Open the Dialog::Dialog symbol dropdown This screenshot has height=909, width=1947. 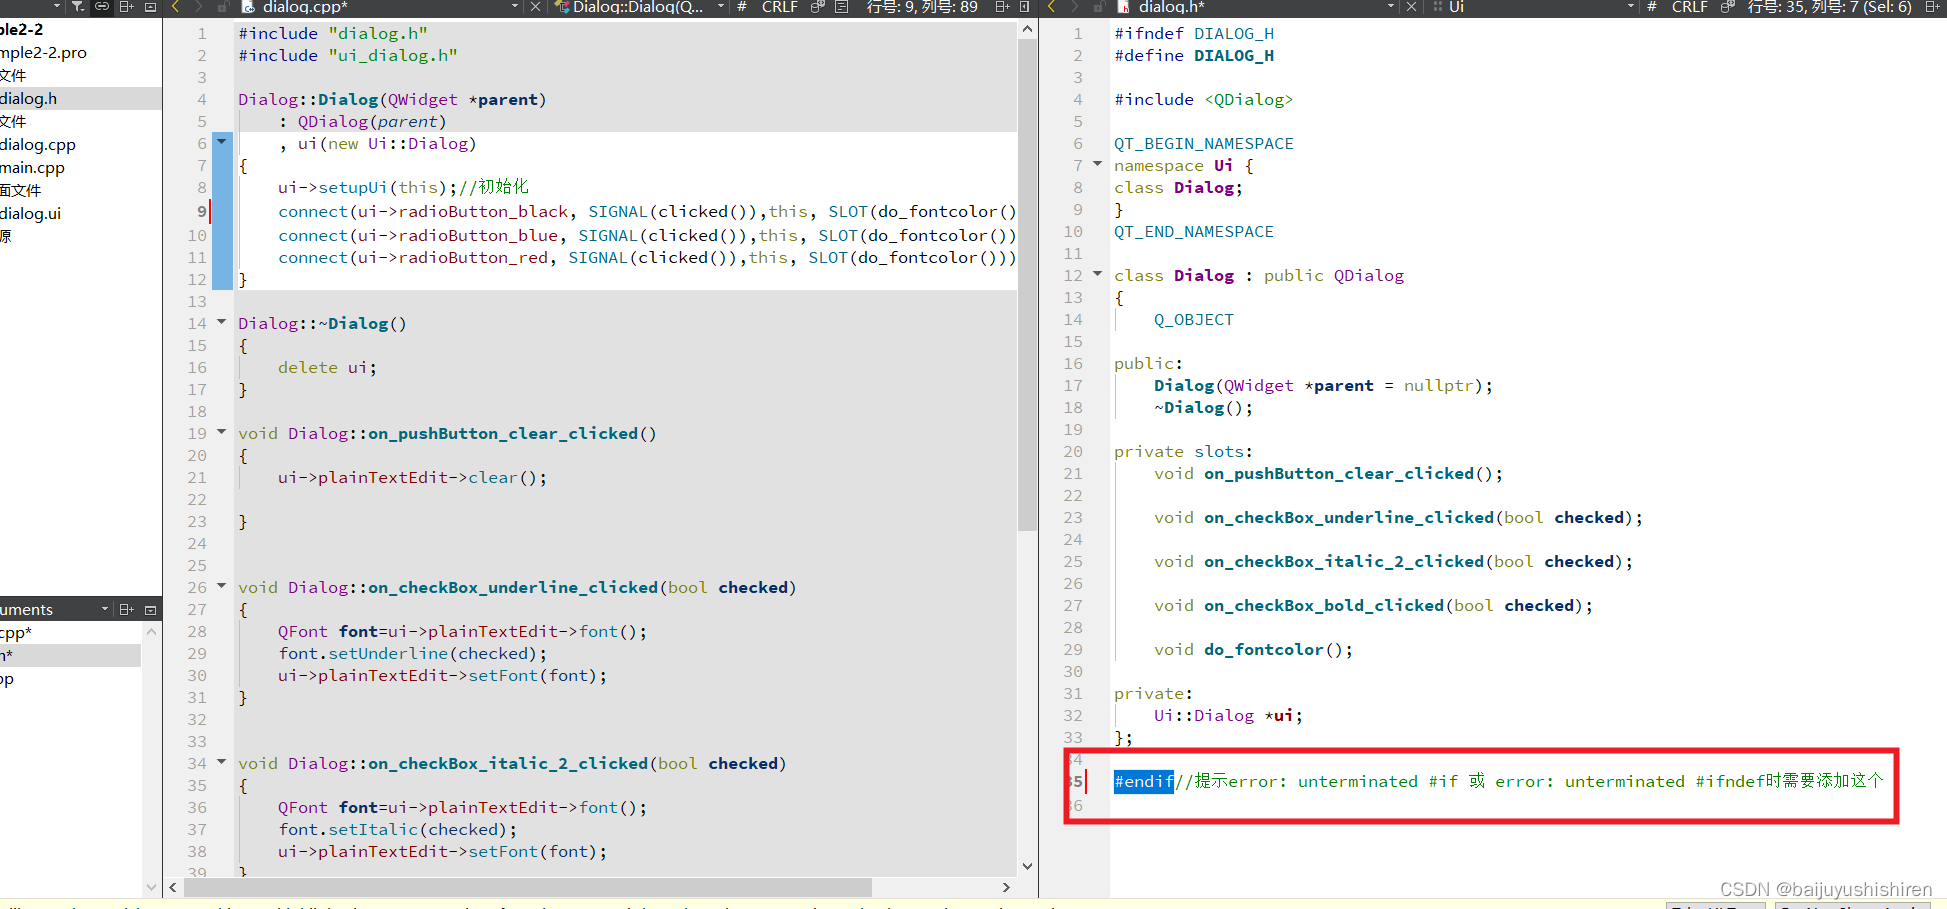coord(719,7)
